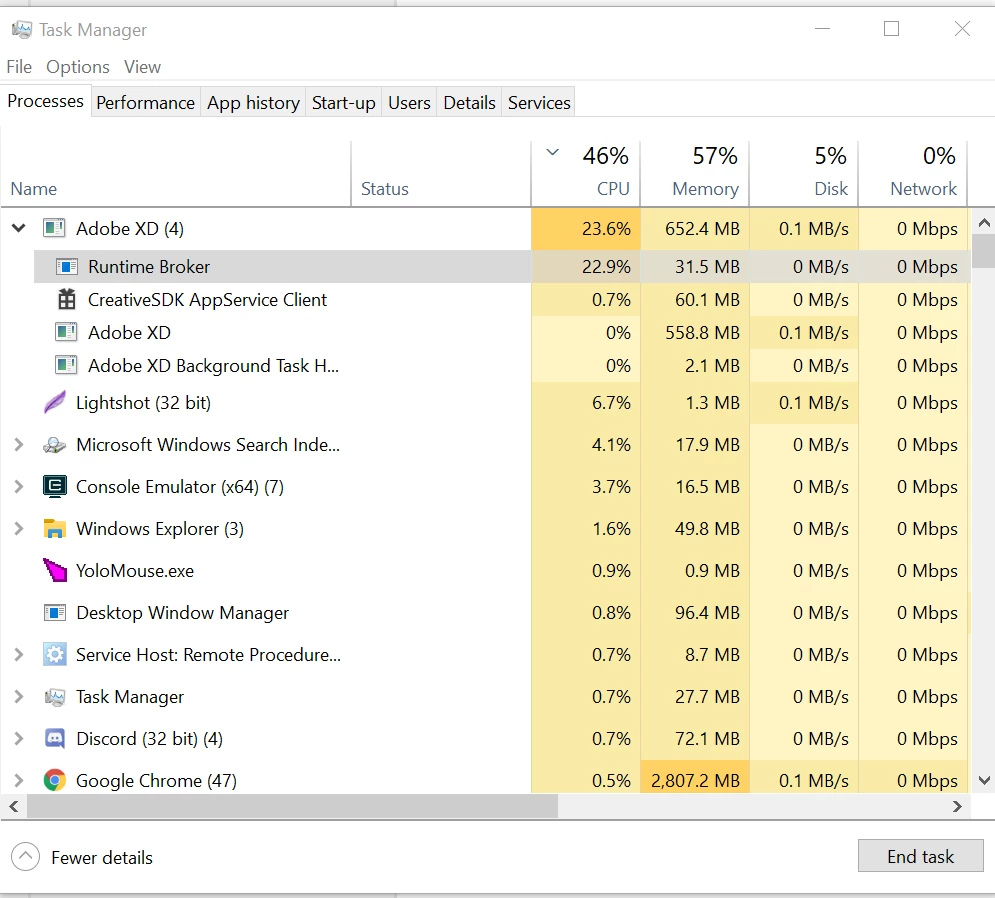Click the Windows Explorer folder icon
The width and height of the screenshot is (995, 898).
coord(55,529)
